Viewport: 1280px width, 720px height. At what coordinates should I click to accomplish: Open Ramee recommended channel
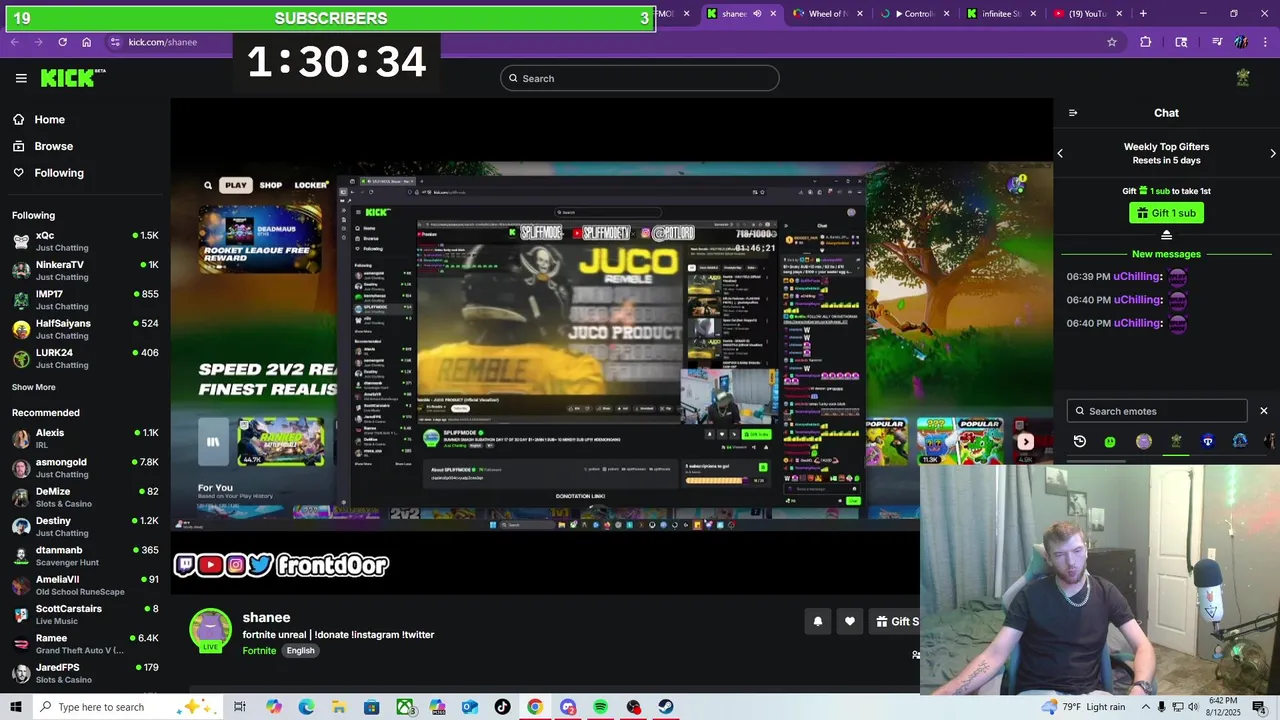pos(85,643)
